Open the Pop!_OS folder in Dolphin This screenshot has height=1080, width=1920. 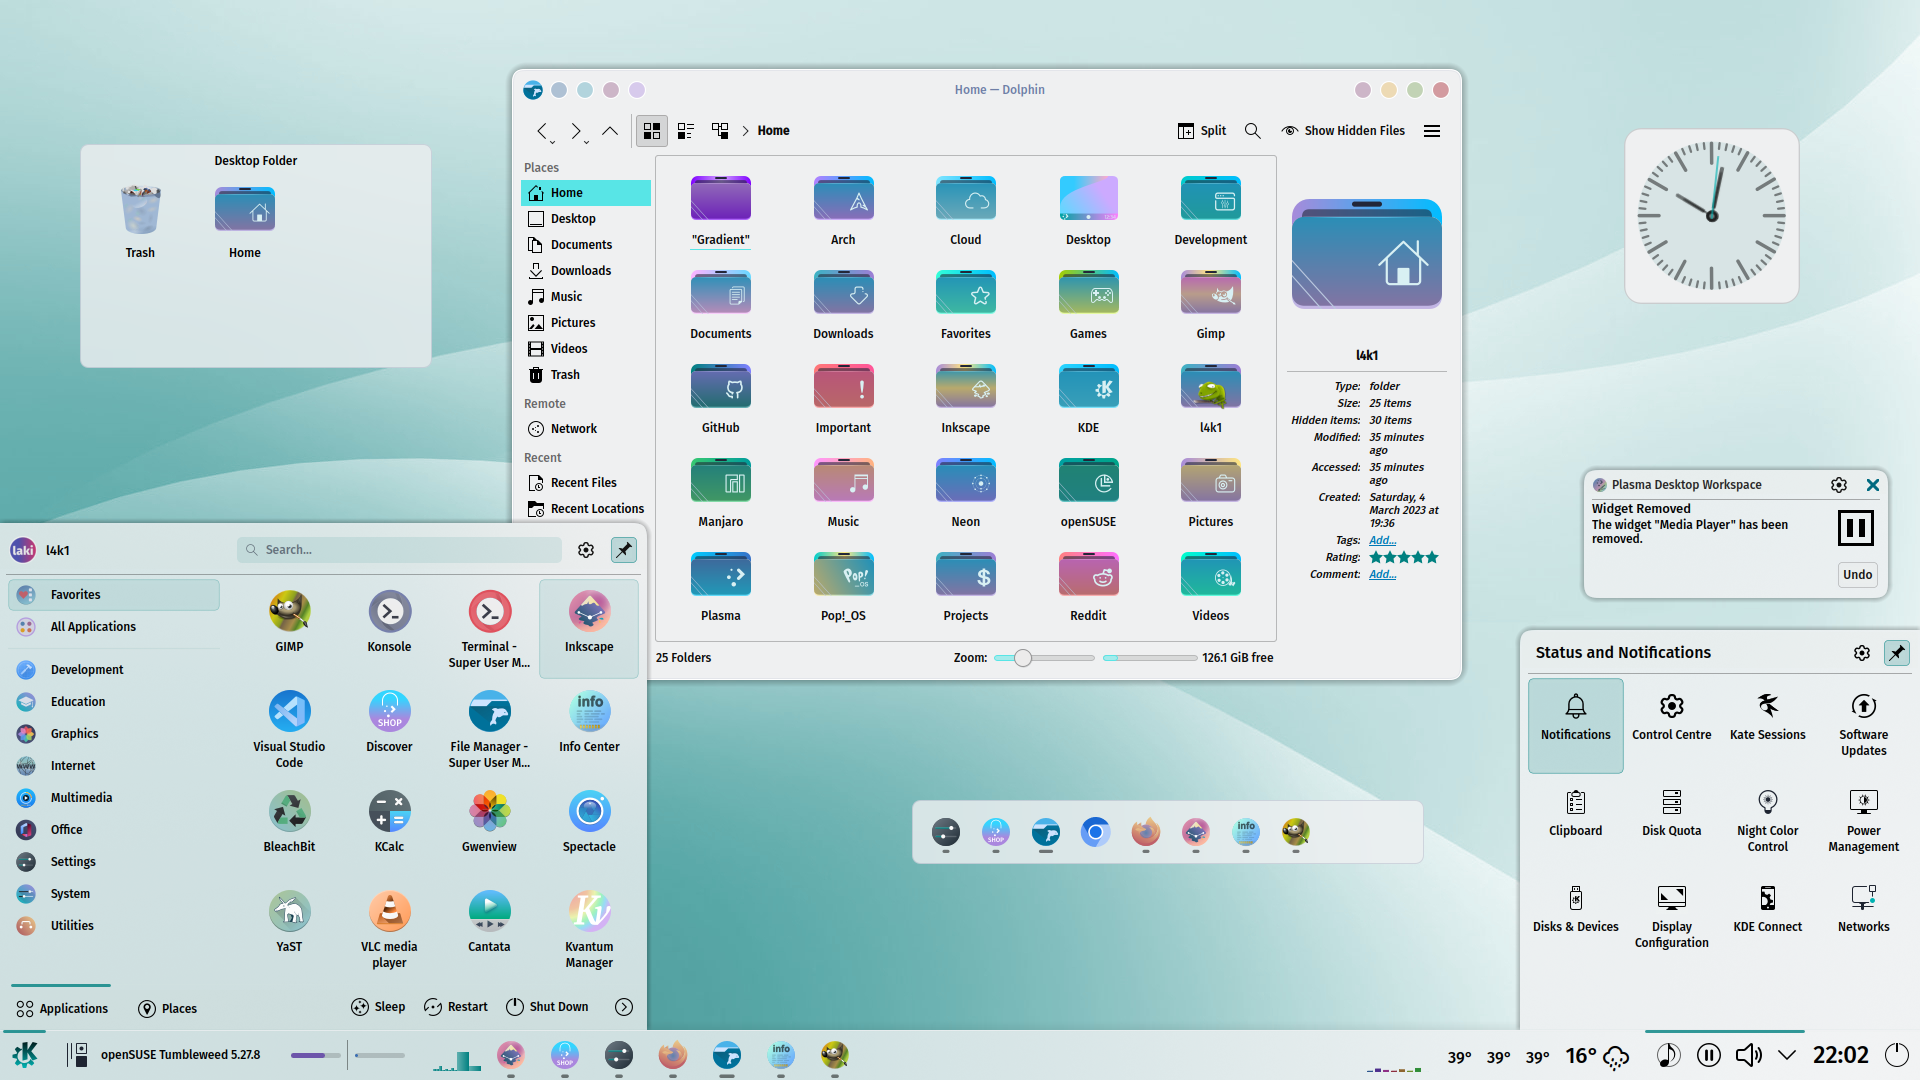tap(843, 586)
